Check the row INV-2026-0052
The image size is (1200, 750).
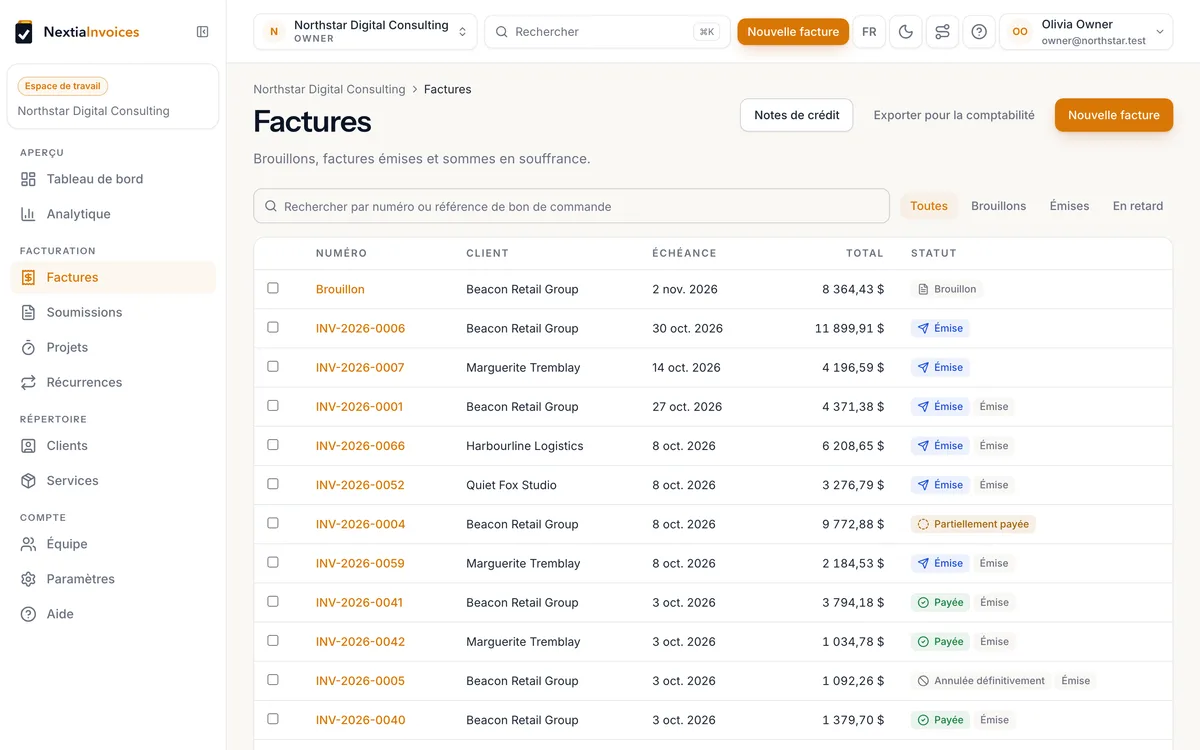pos(273,484)
